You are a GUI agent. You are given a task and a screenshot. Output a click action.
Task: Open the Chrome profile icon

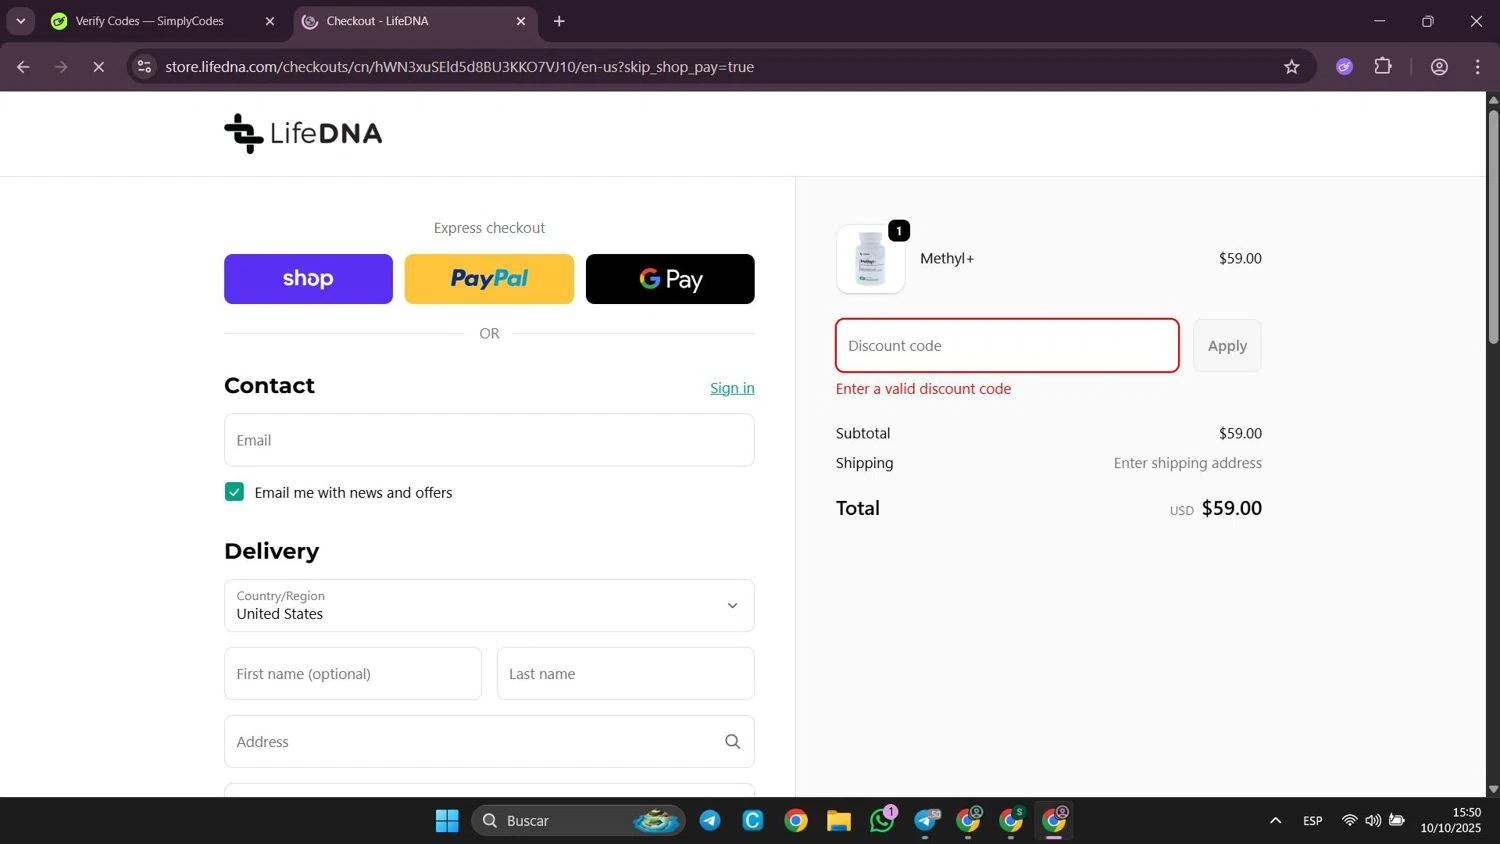click(x=1439, y=67)
